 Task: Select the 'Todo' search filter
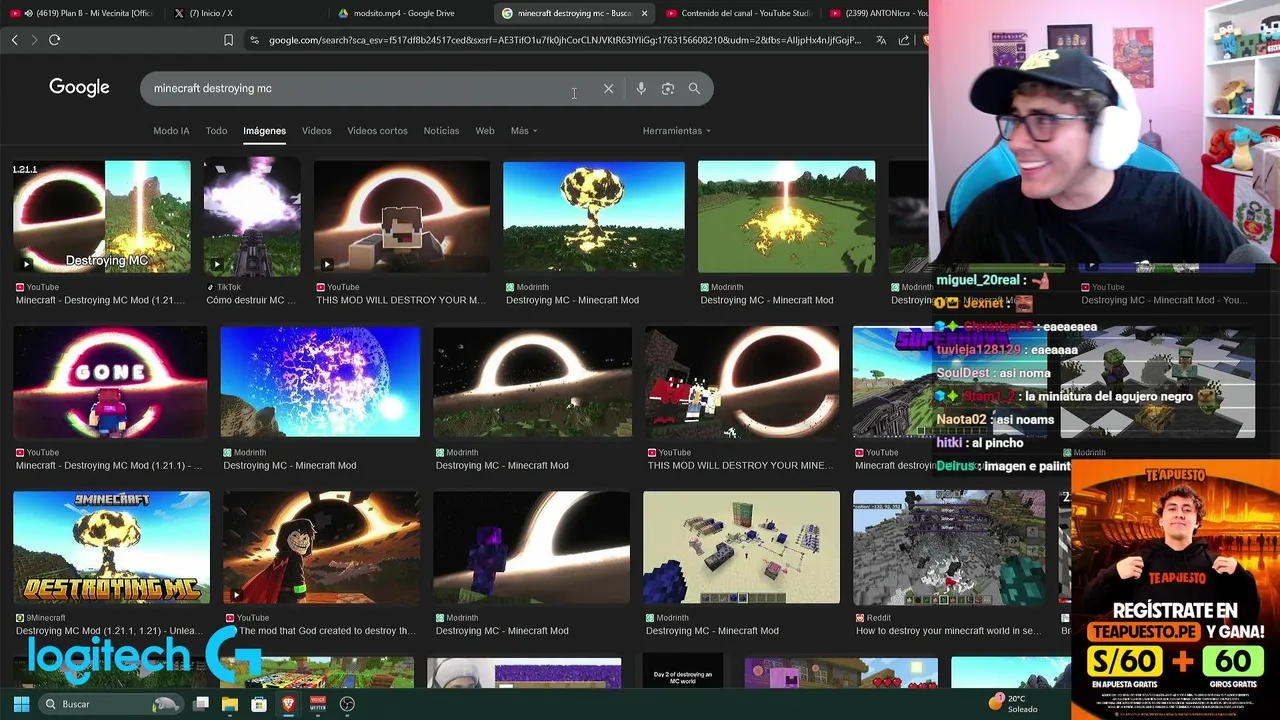[x=216, y=131]
